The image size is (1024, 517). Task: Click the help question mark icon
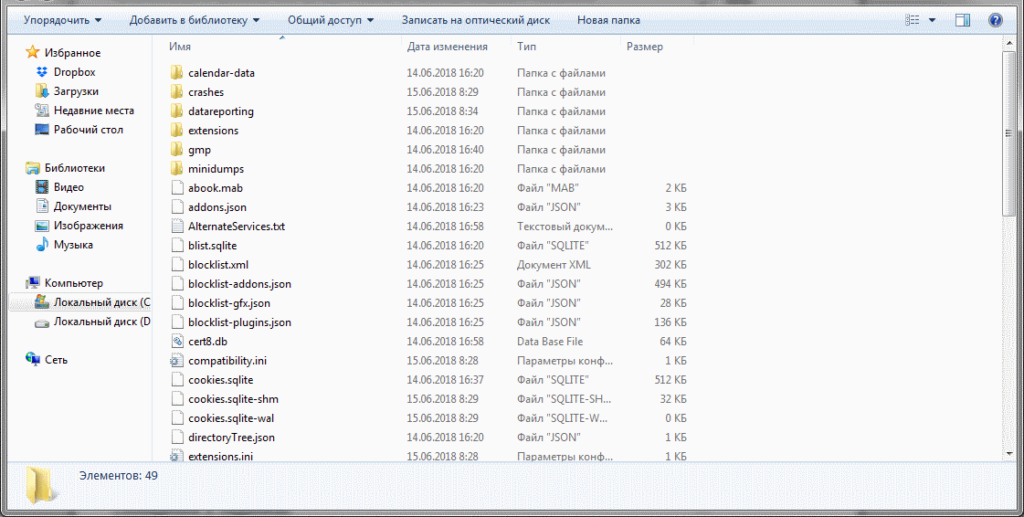pyautogui.click(x=995, y=20)
